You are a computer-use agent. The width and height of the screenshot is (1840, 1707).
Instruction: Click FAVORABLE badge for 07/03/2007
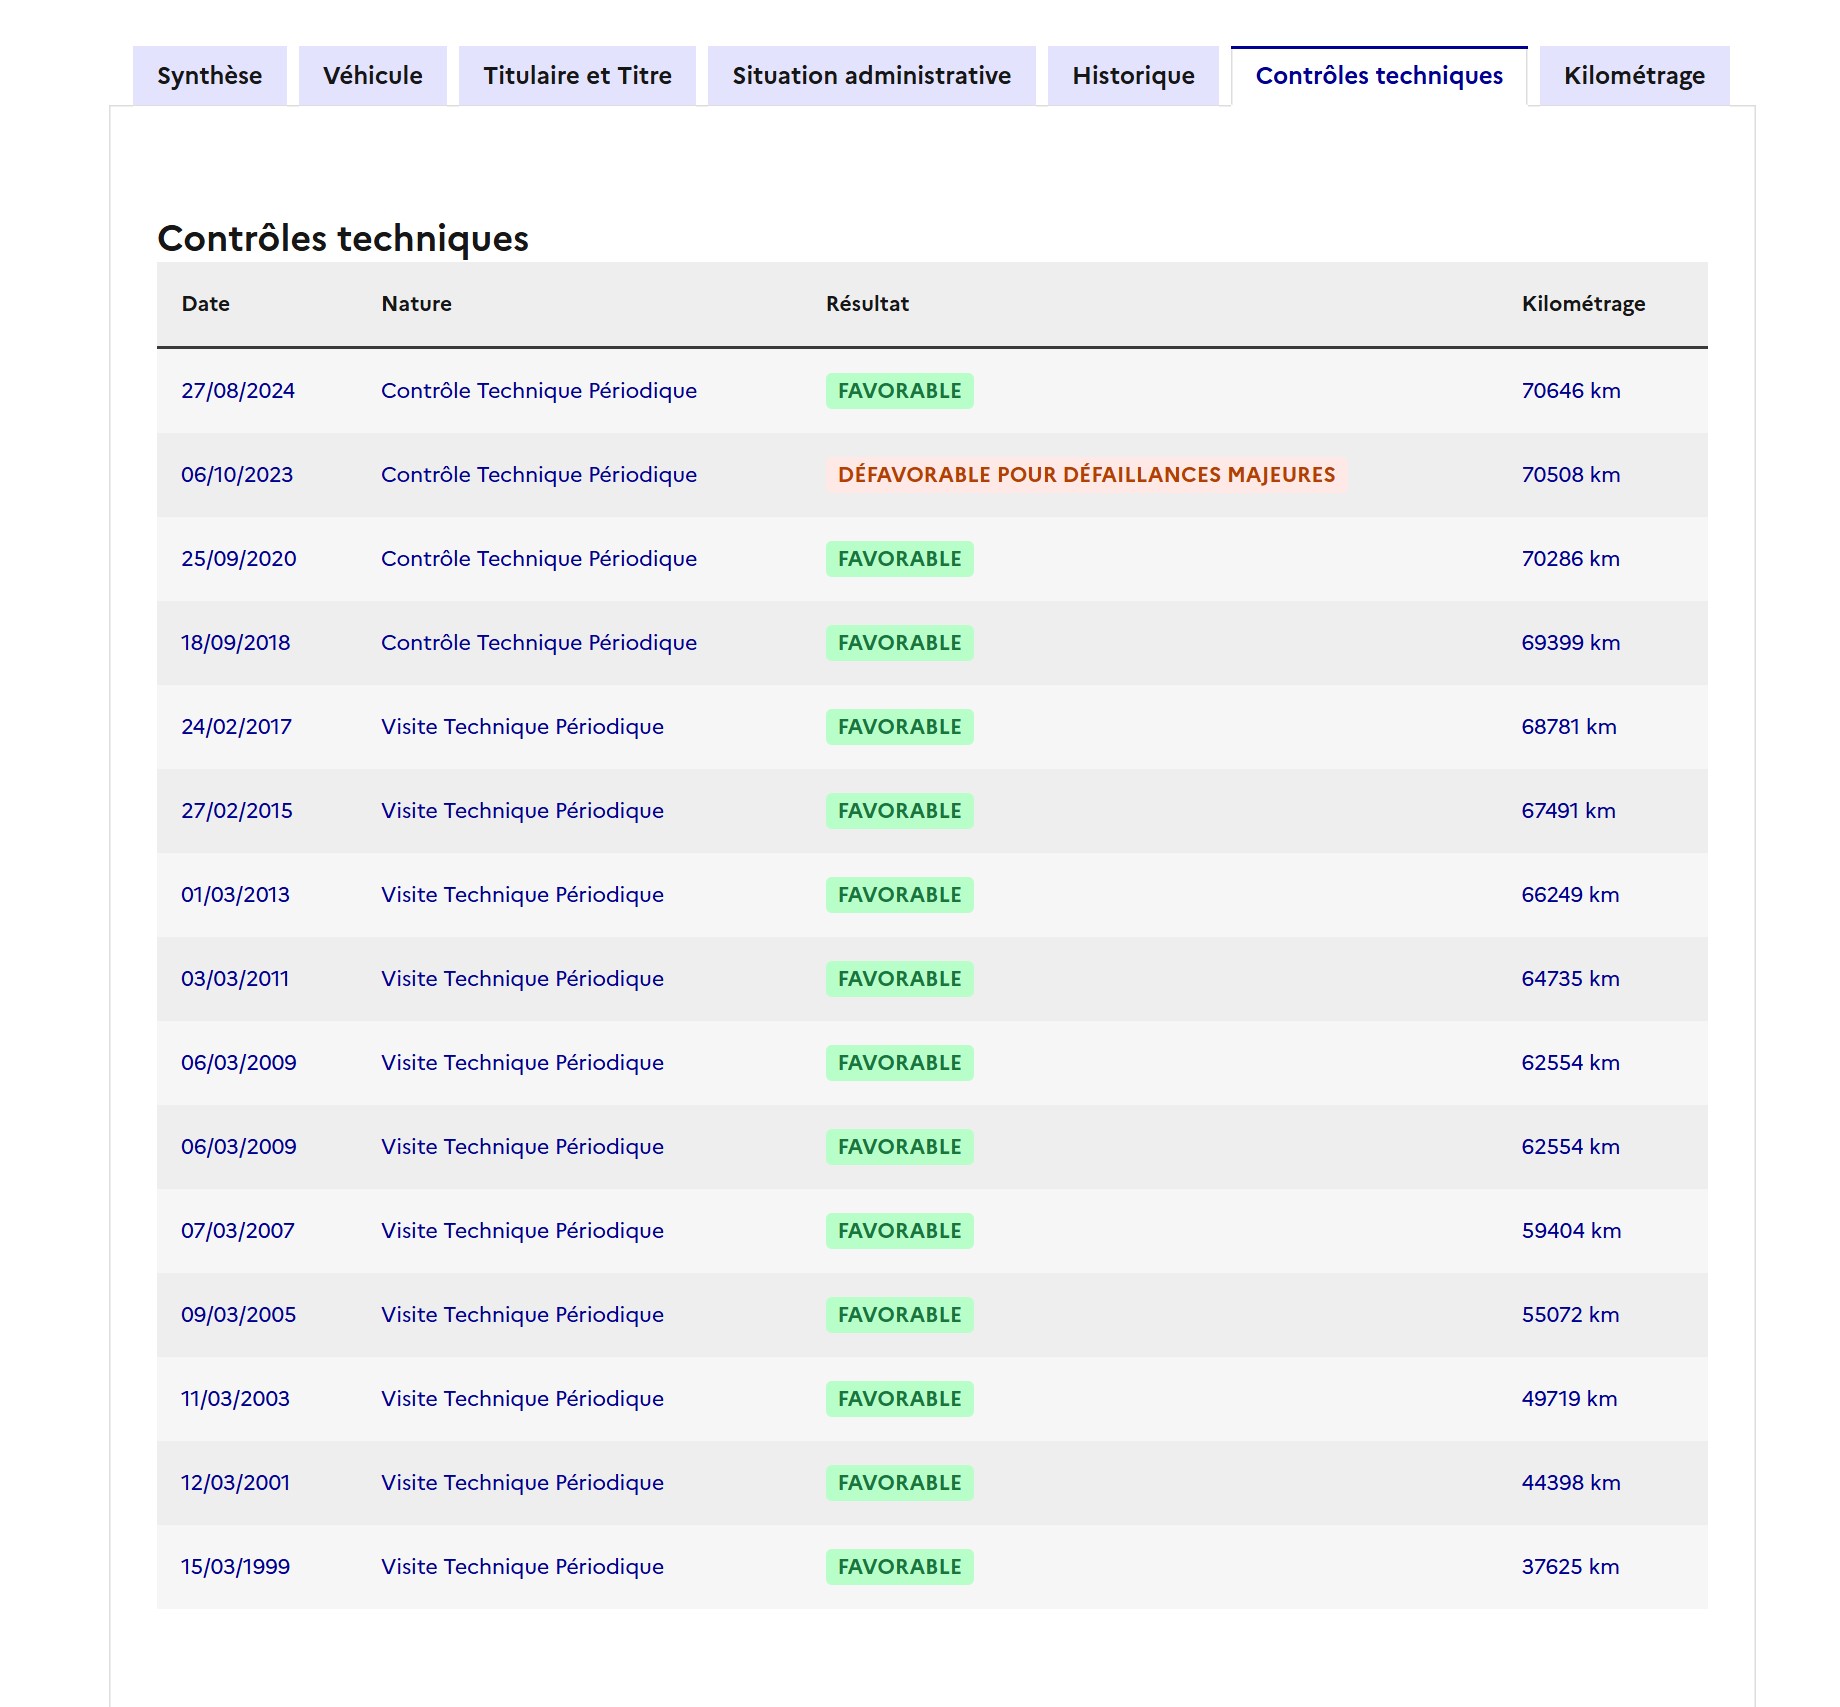[x=899, y=1231]
